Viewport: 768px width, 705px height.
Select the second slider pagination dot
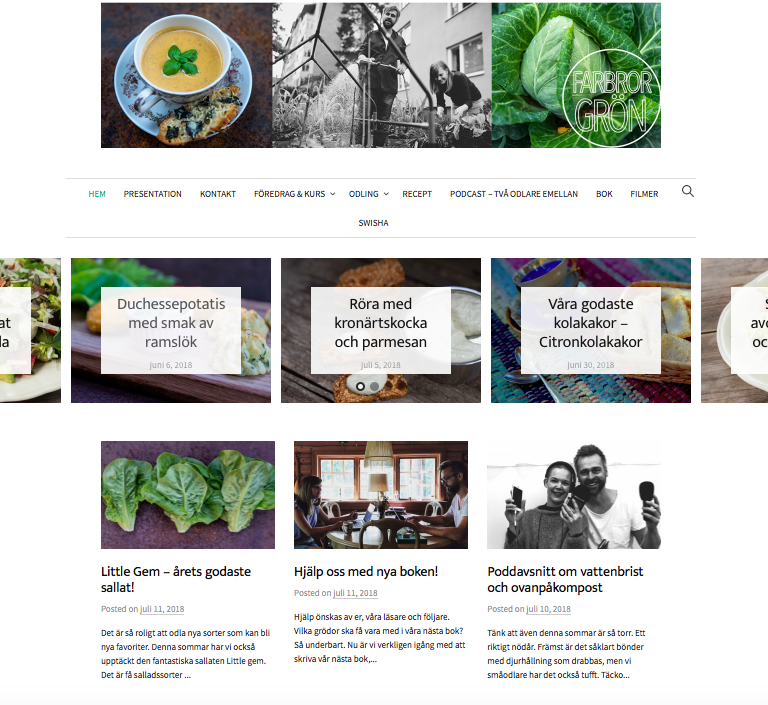click(x=375, y=387)
